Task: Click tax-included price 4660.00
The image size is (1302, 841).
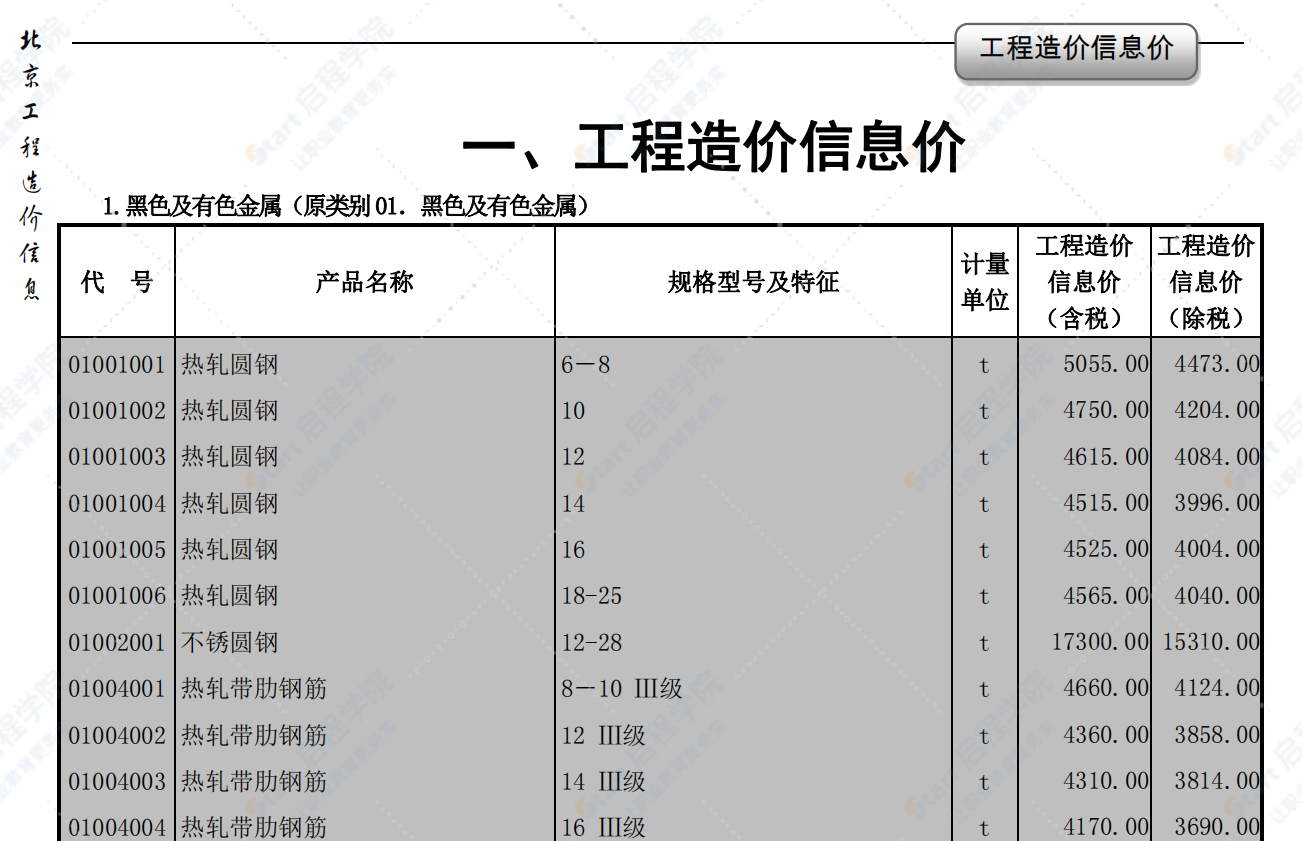Action: pyautogui.click(x=1106, y=688)
